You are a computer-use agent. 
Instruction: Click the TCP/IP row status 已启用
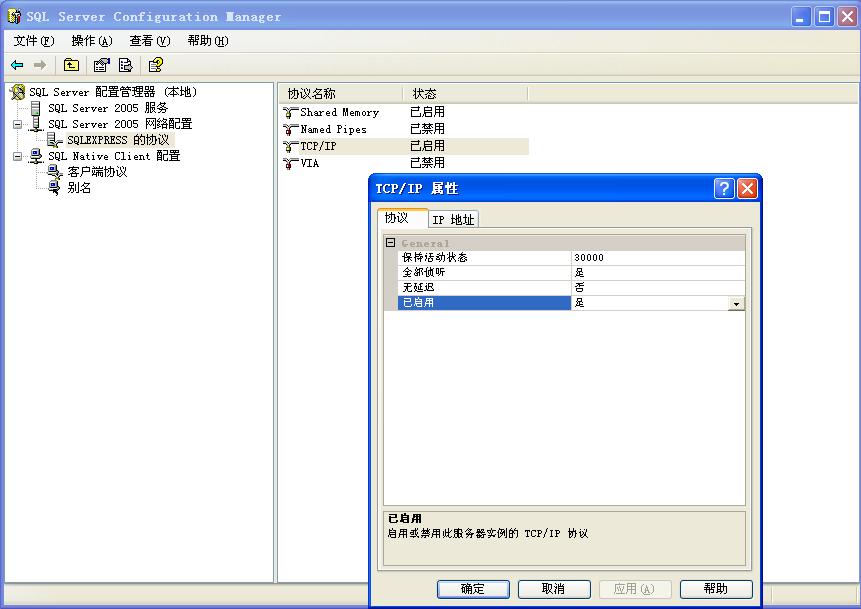tap(427, 146)
